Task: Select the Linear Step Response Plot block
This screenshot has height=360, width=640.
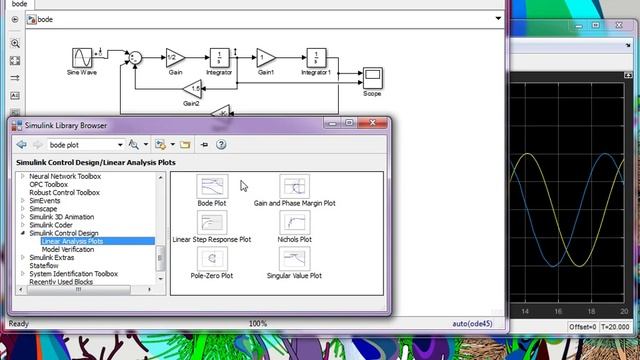Action: coord(212,223)
